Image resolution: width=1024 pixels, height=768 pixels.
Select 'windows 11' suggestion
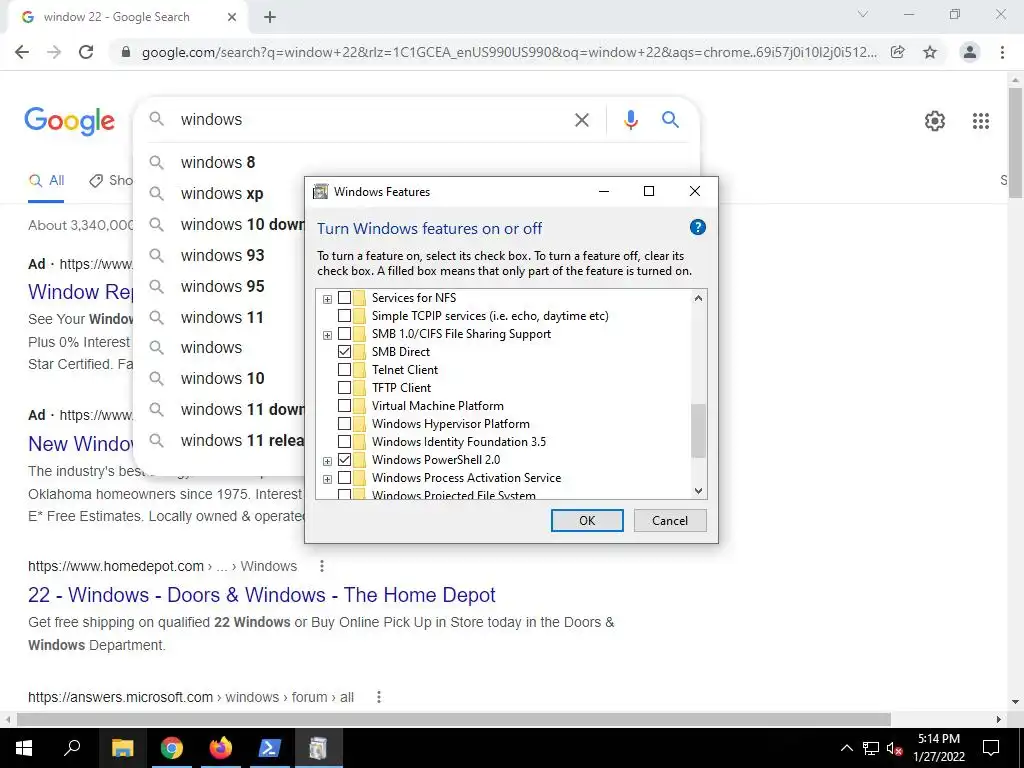point(222,317)
